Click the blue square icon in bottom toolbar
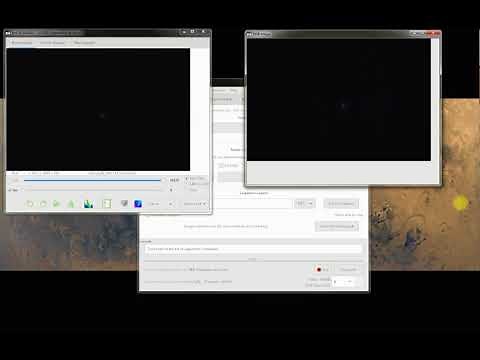480x360 pixels. click(138, 204)
